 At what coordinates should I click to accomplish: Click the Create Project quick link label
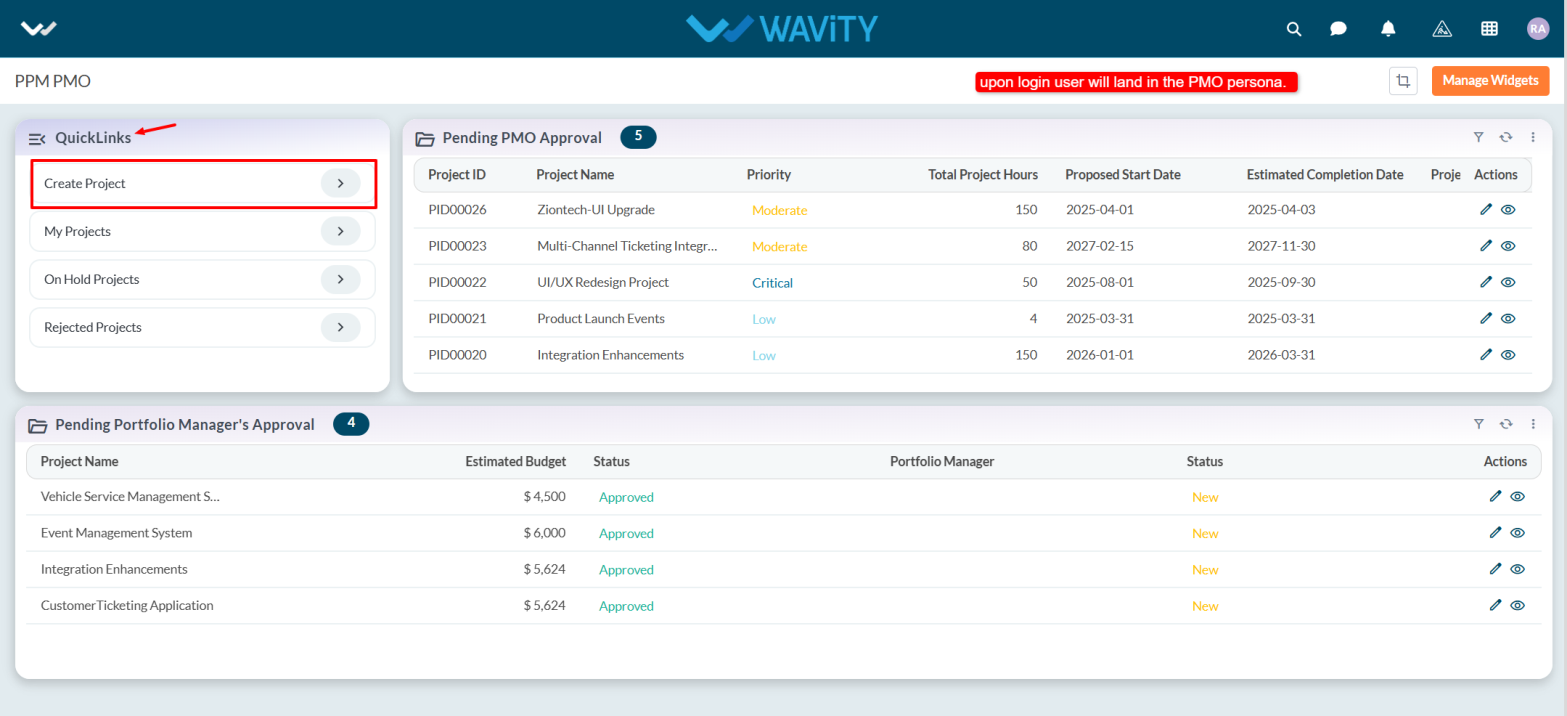[85, 184]
